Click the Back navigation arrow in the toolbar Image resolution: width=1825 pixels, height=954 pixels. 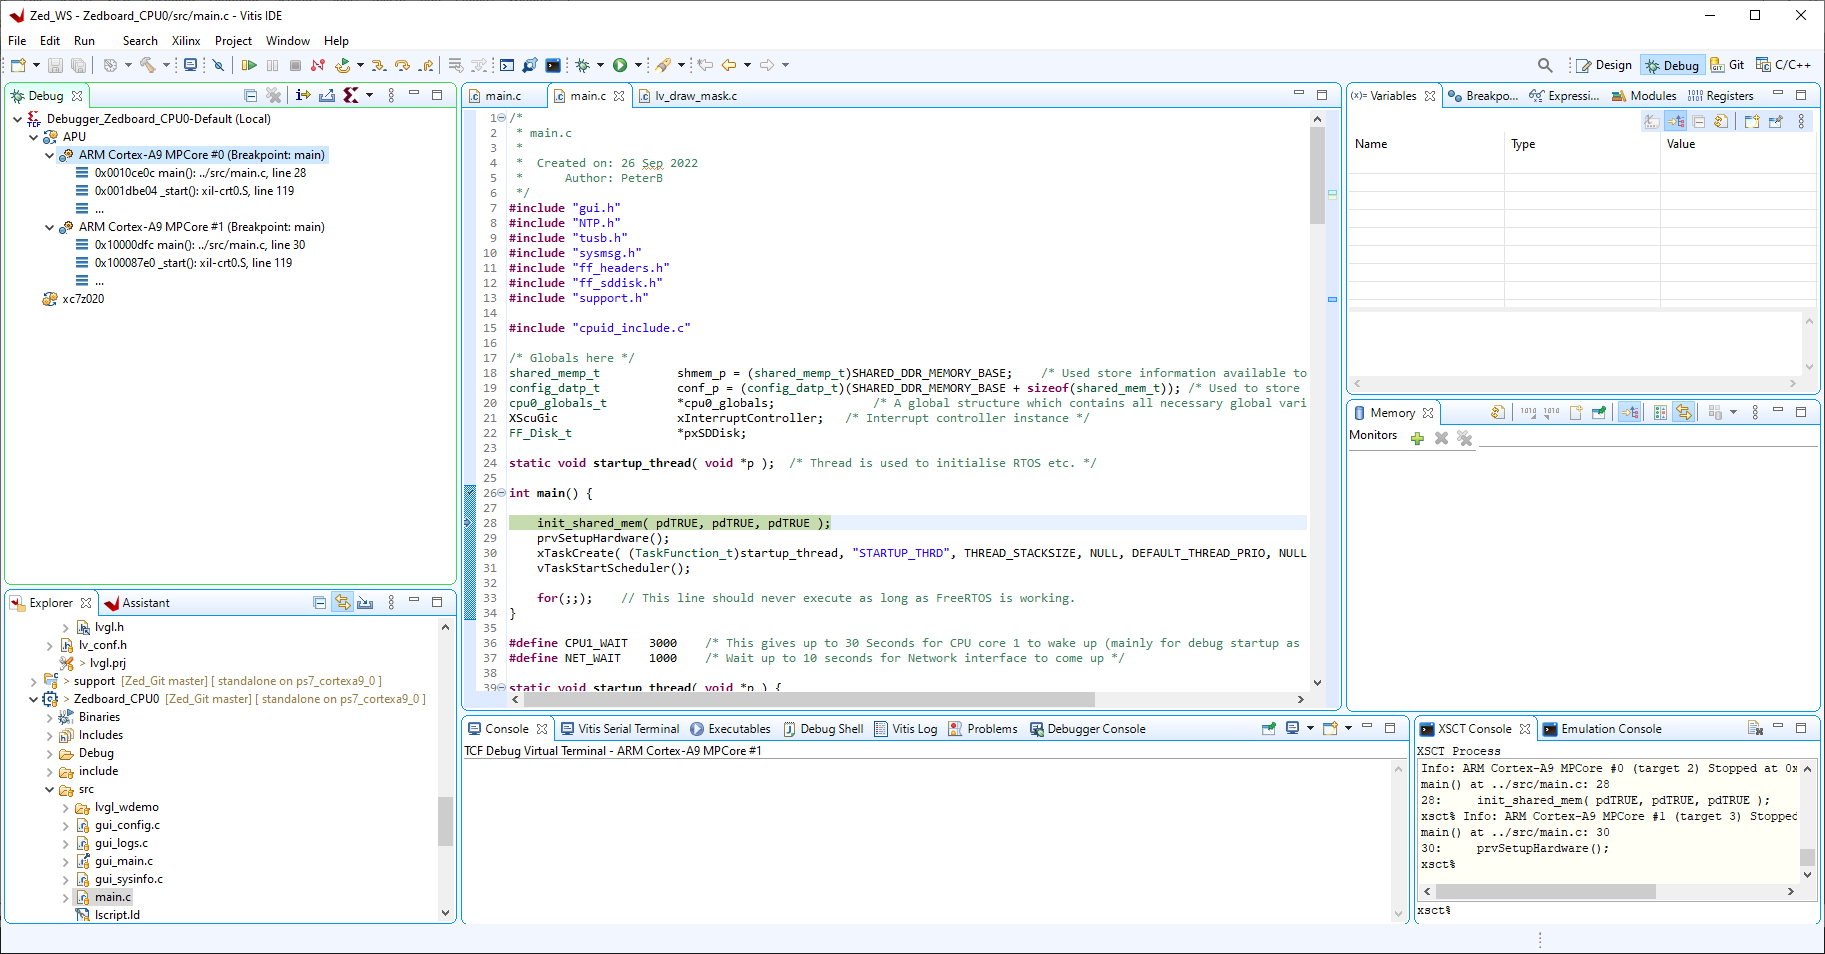point(729,65)
